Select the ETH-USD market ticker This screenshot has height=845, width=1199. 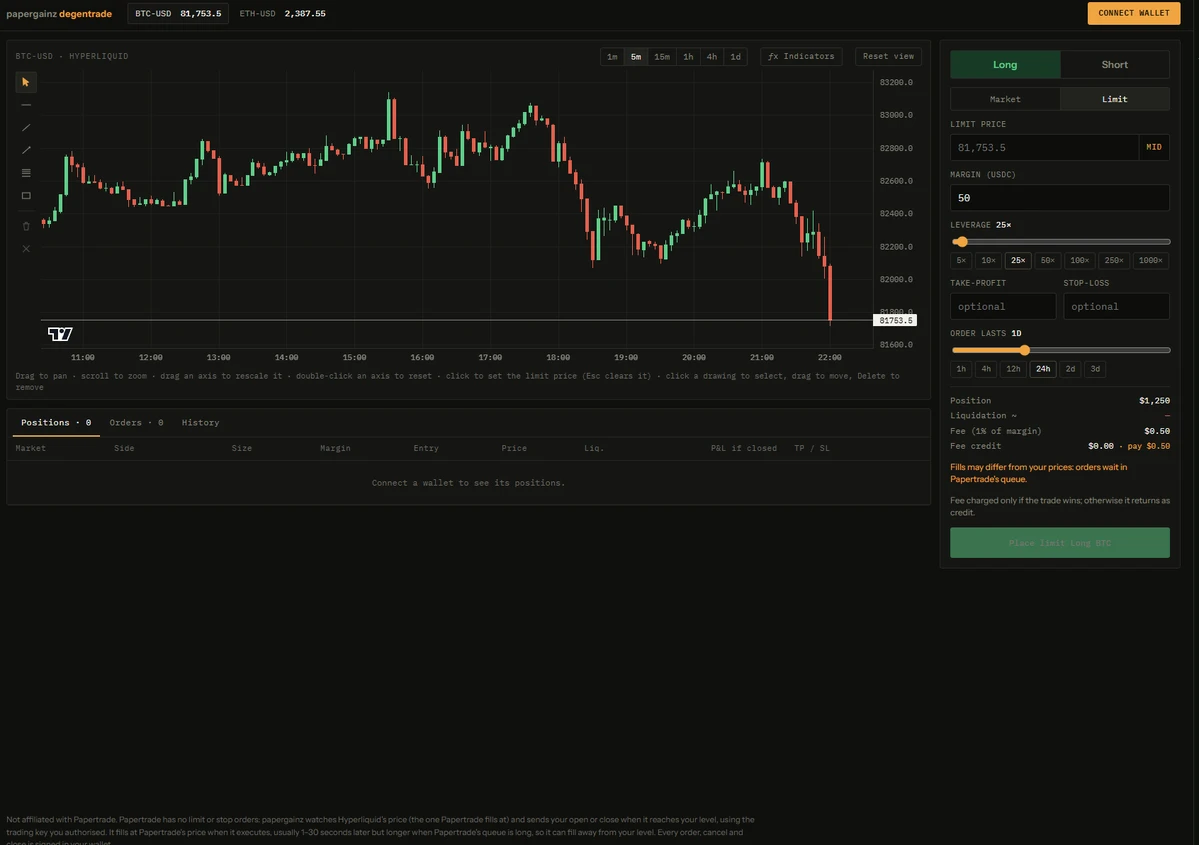[x=282, y=14]
